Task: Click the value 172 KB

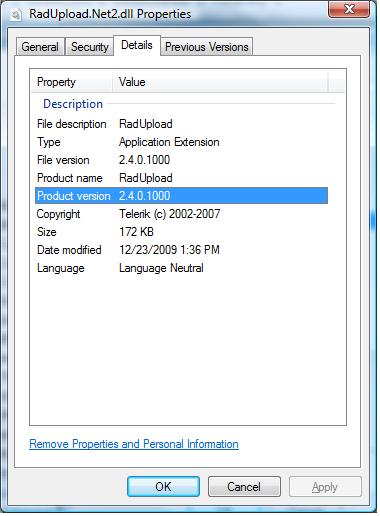Action: 136,232
